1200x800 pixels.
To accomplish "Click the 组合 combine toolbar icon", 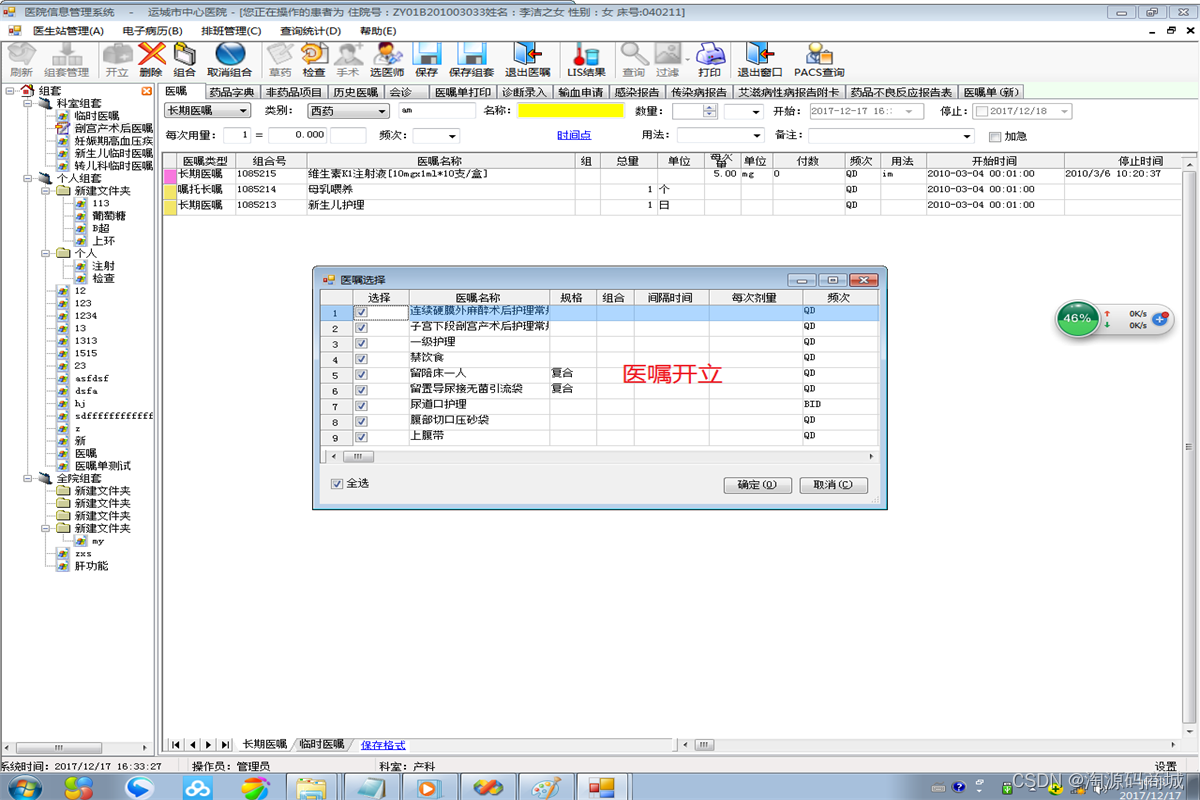I will pos(184,59).
